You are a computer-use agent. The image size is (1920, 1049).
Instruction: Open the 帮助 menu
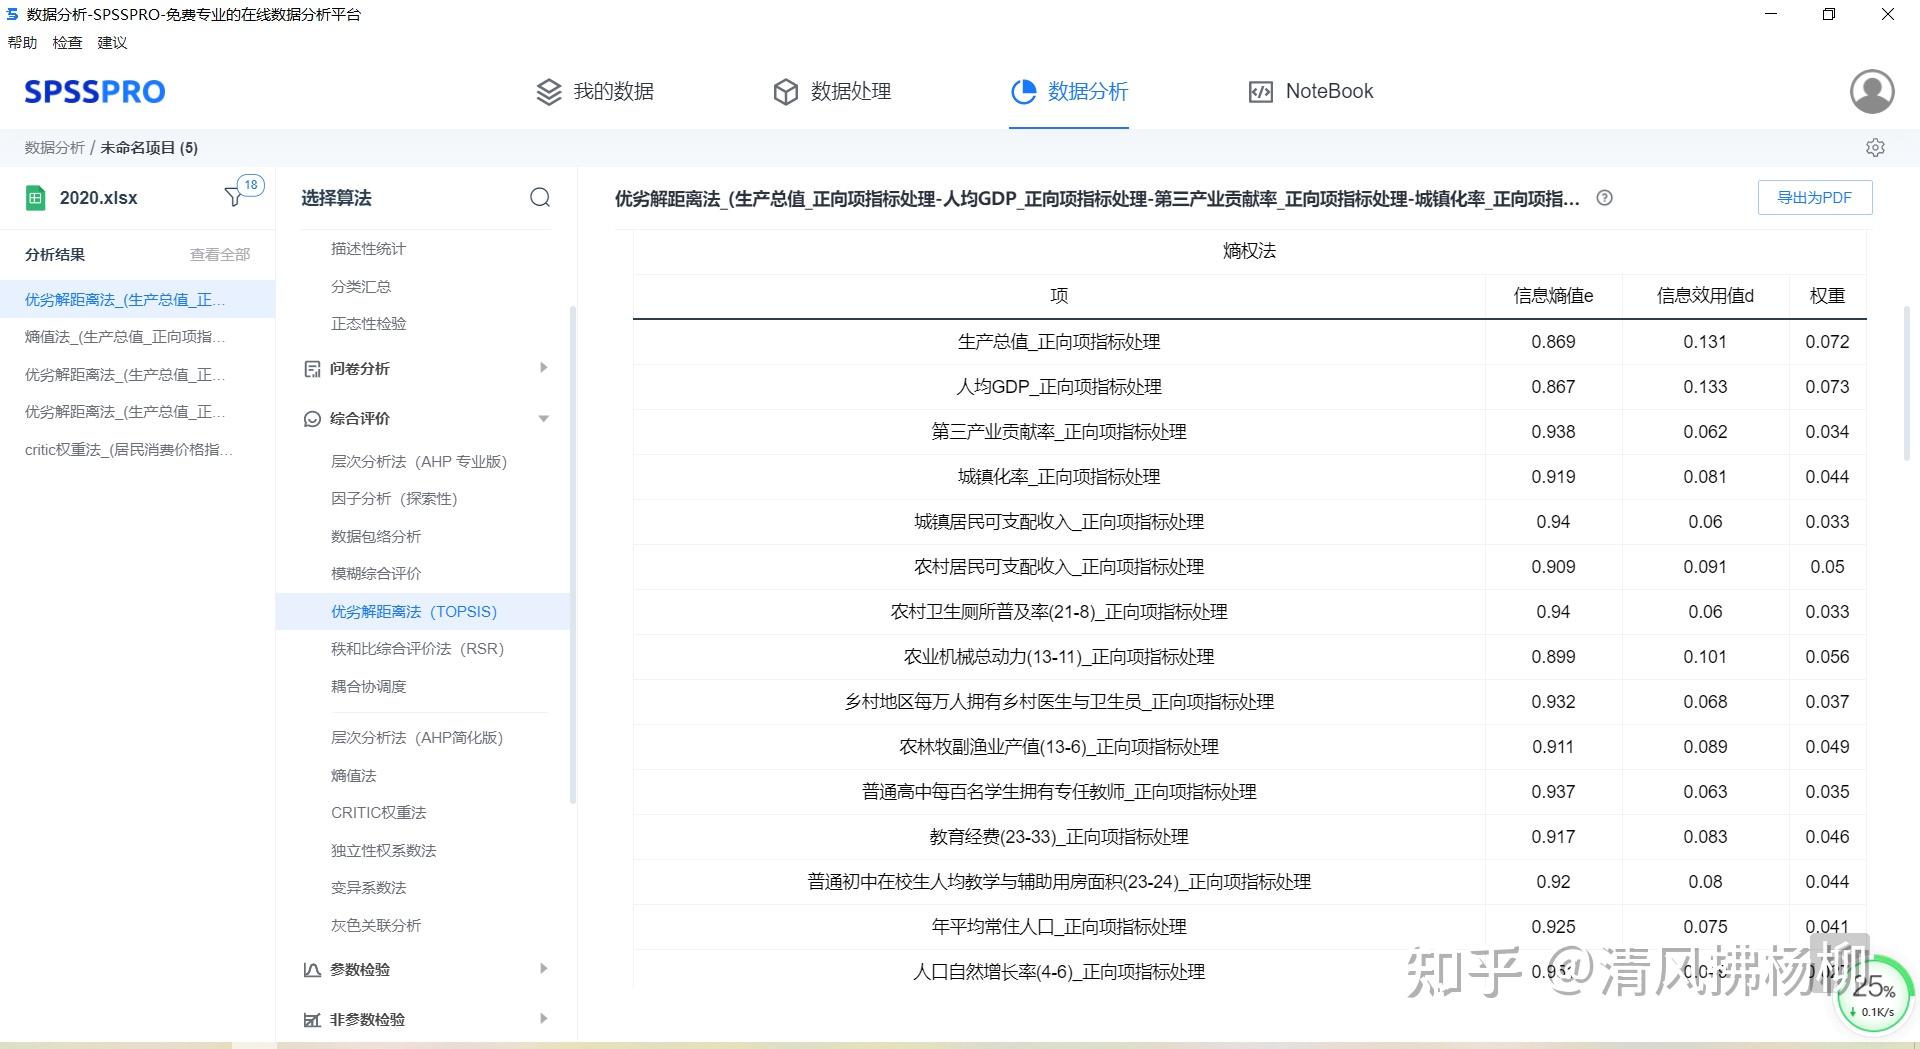tap(21, 42)
